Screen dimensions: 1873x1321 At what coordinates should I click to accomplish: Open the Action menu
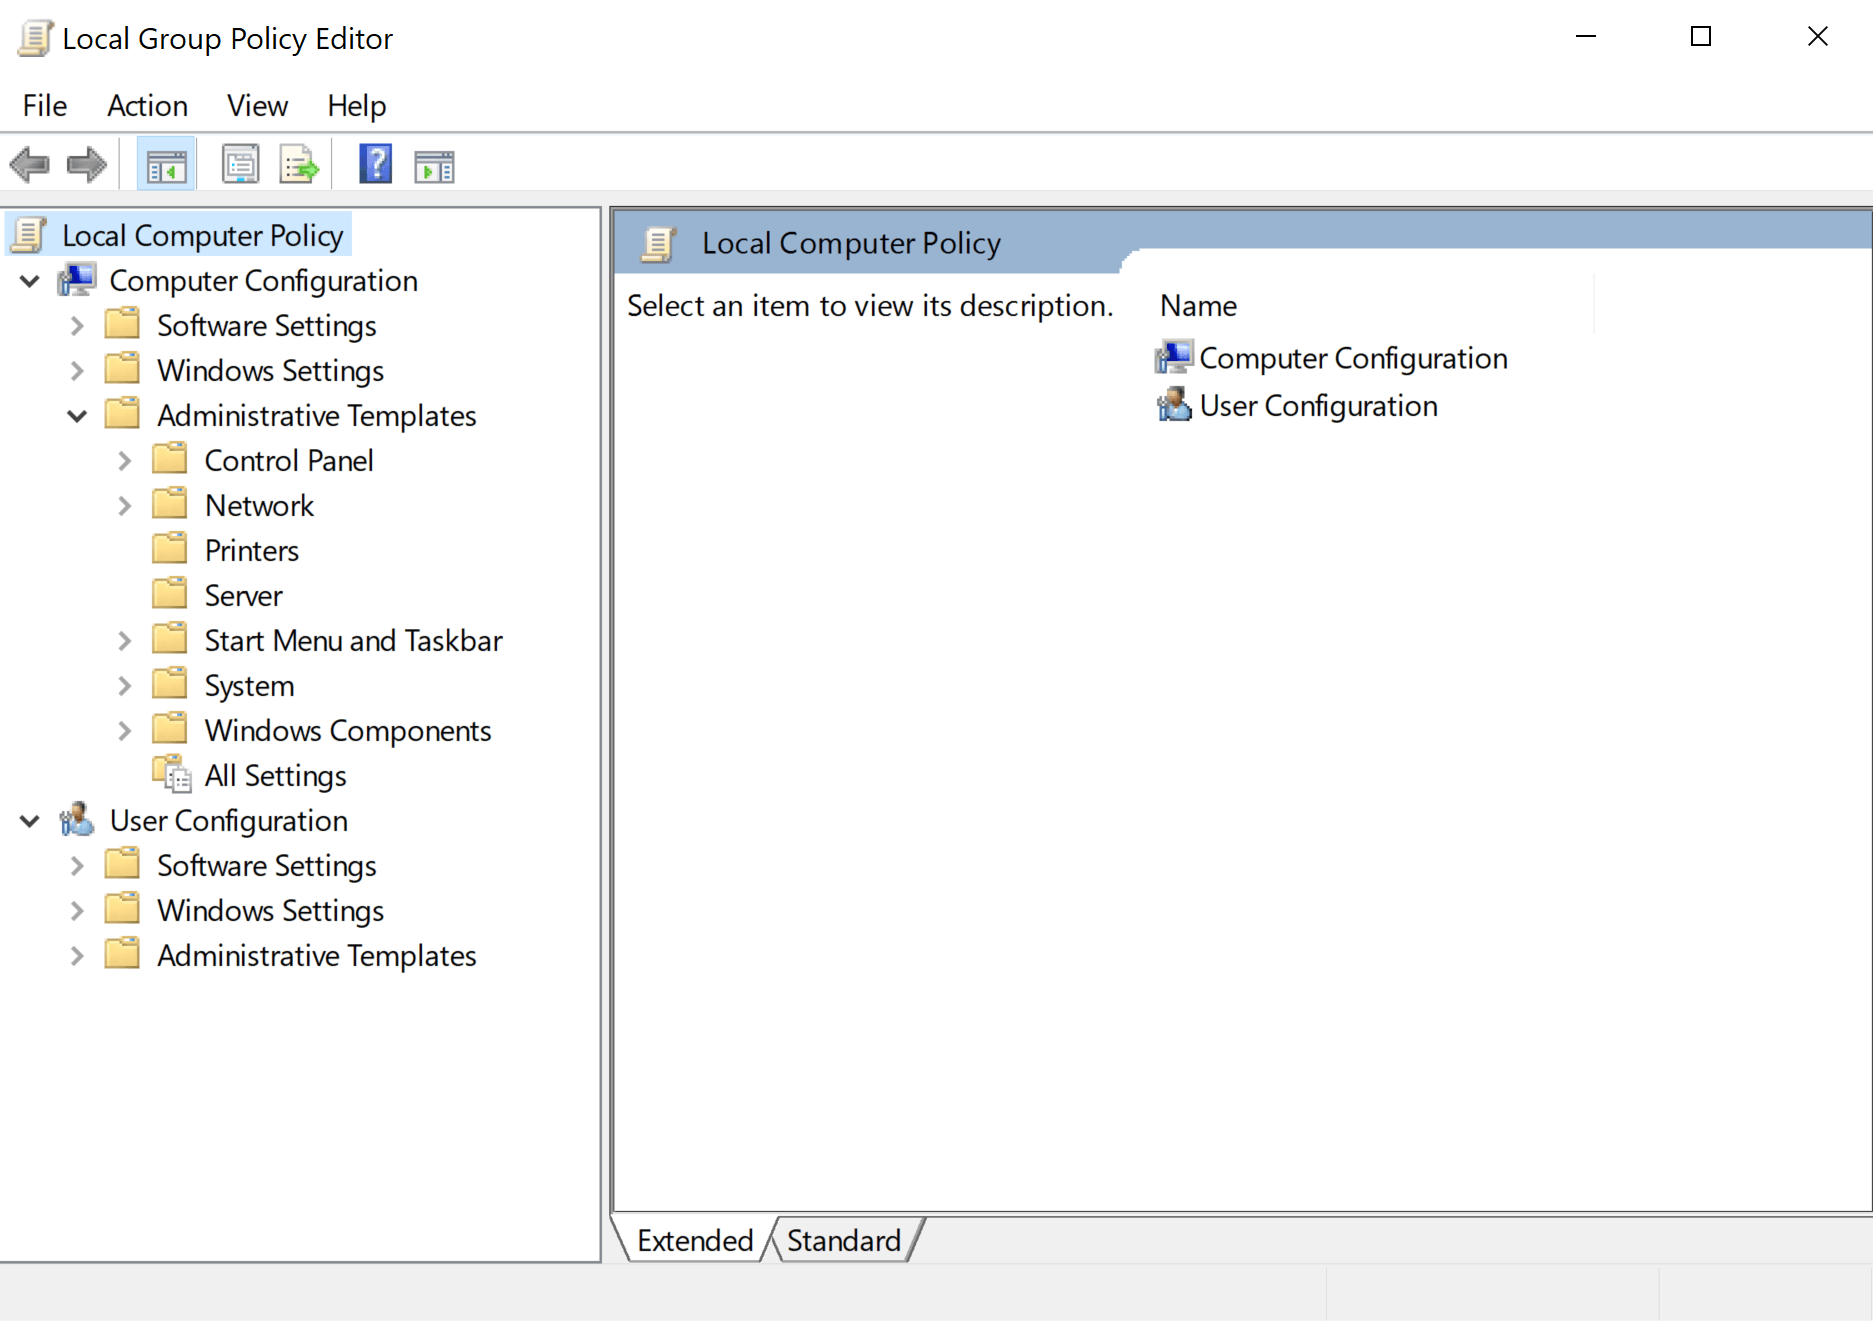(x=147, y=105)
